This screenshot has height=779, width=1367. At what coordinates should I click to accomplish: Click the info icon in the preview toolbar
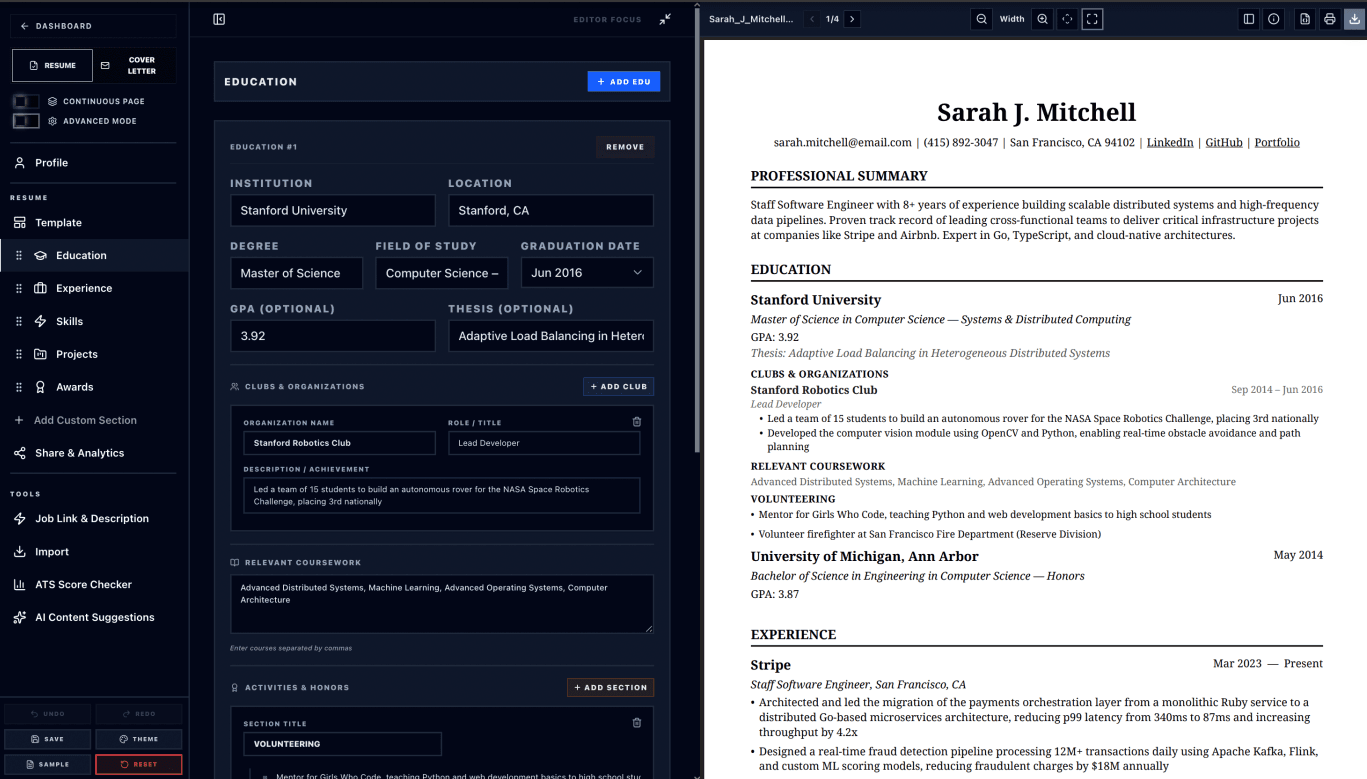(1273, 18)
